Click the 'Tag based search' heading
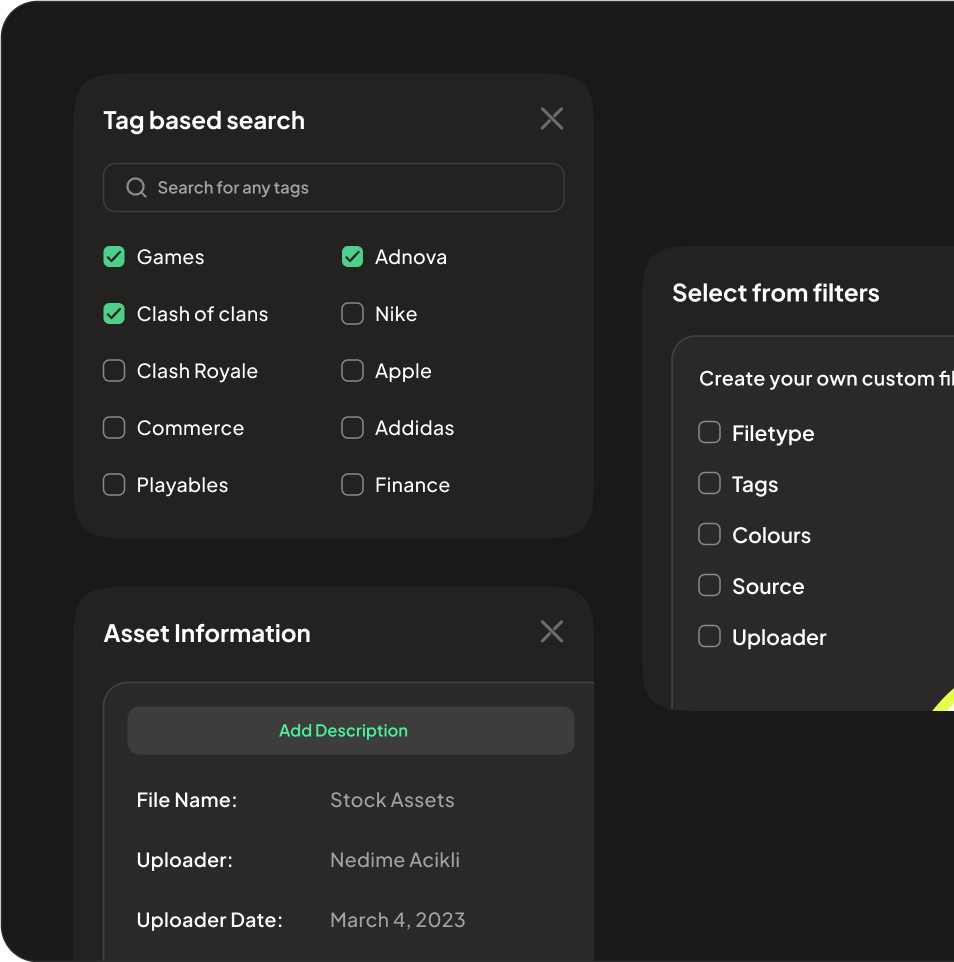954x962 pixels. point(204,121)
